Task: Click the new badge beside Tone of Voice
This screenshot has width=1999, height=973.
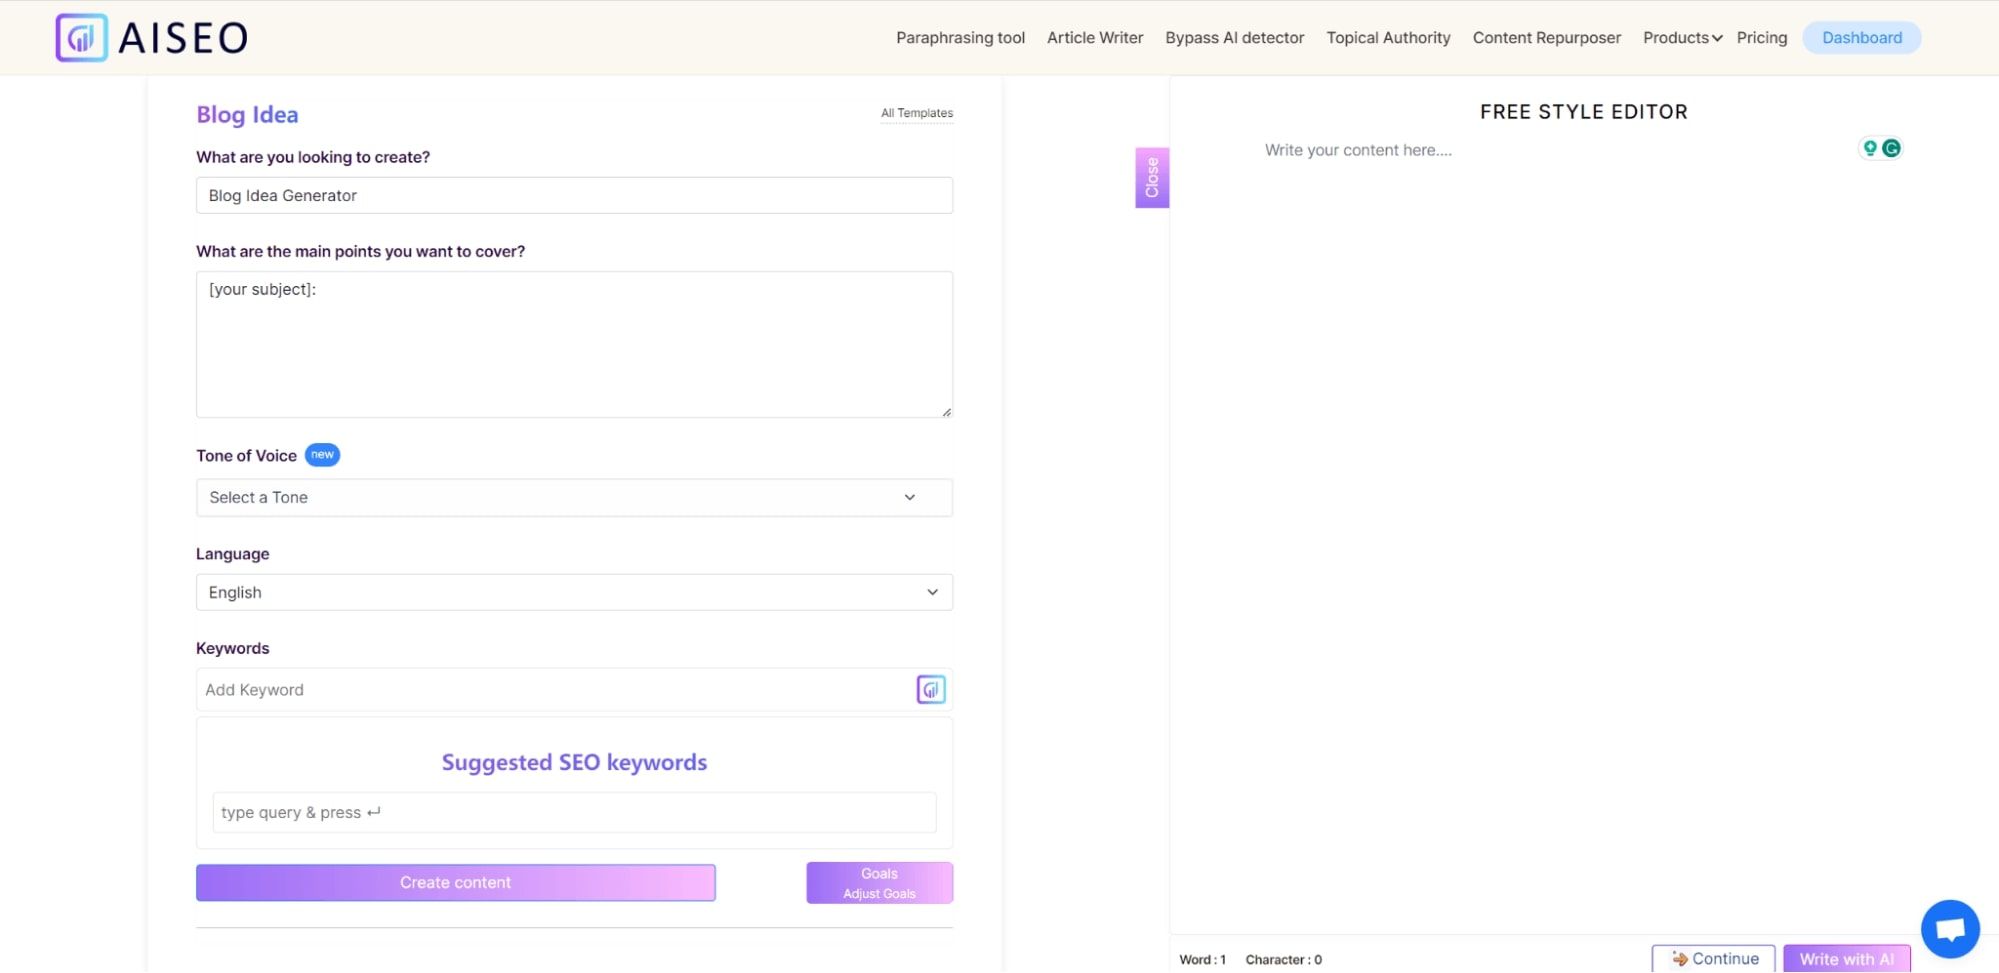Action: (x=322, y=454)
